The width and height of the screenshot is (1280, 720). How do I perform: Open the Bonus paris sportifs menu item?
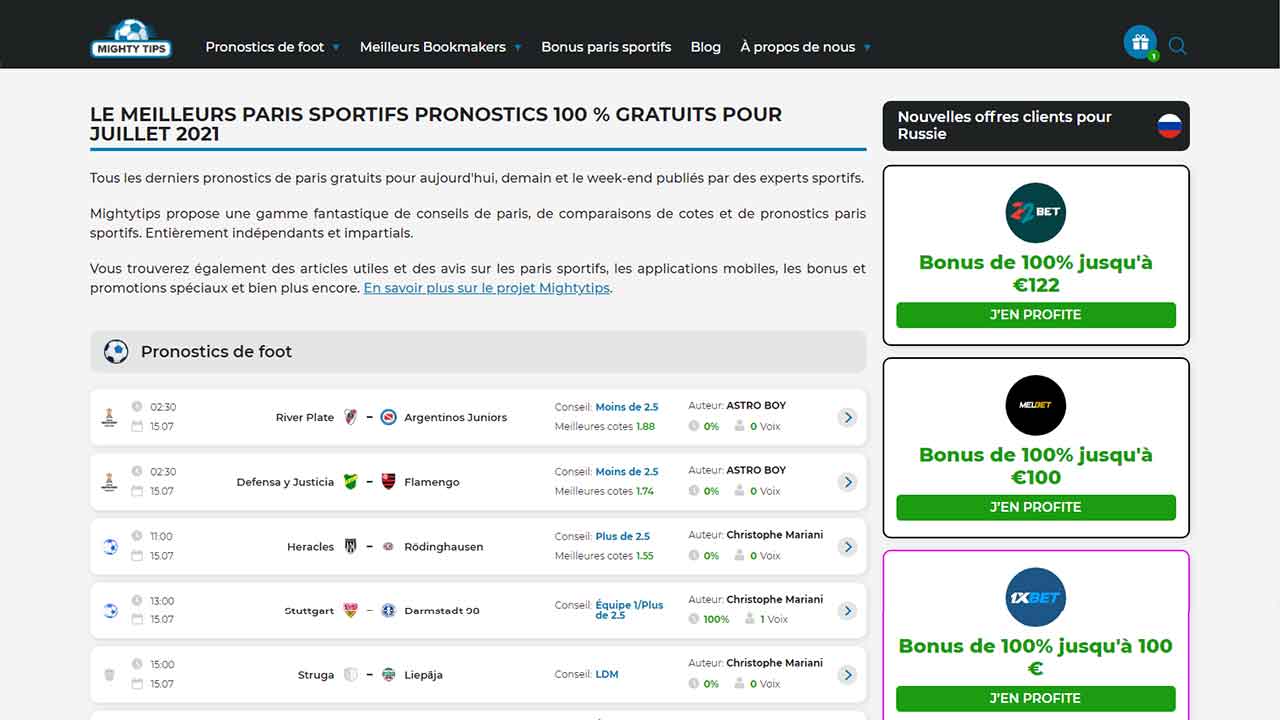(x=606, y=47)
